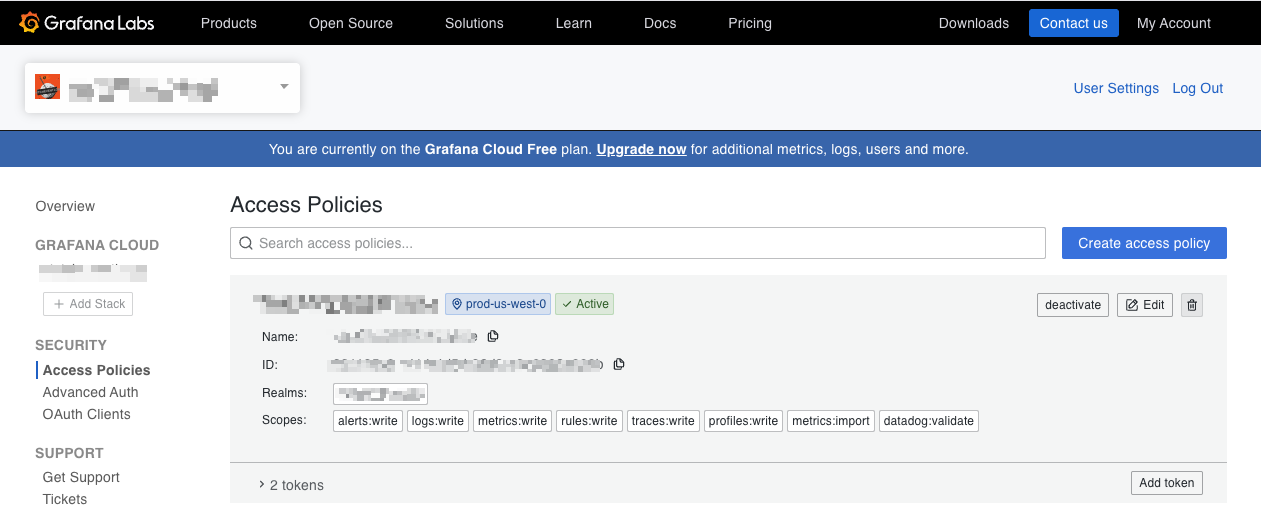Image resolution: width=1261 pixels, height=514 pixels.
Task: Follow the Upgrade now link
Action: (641, 149)
